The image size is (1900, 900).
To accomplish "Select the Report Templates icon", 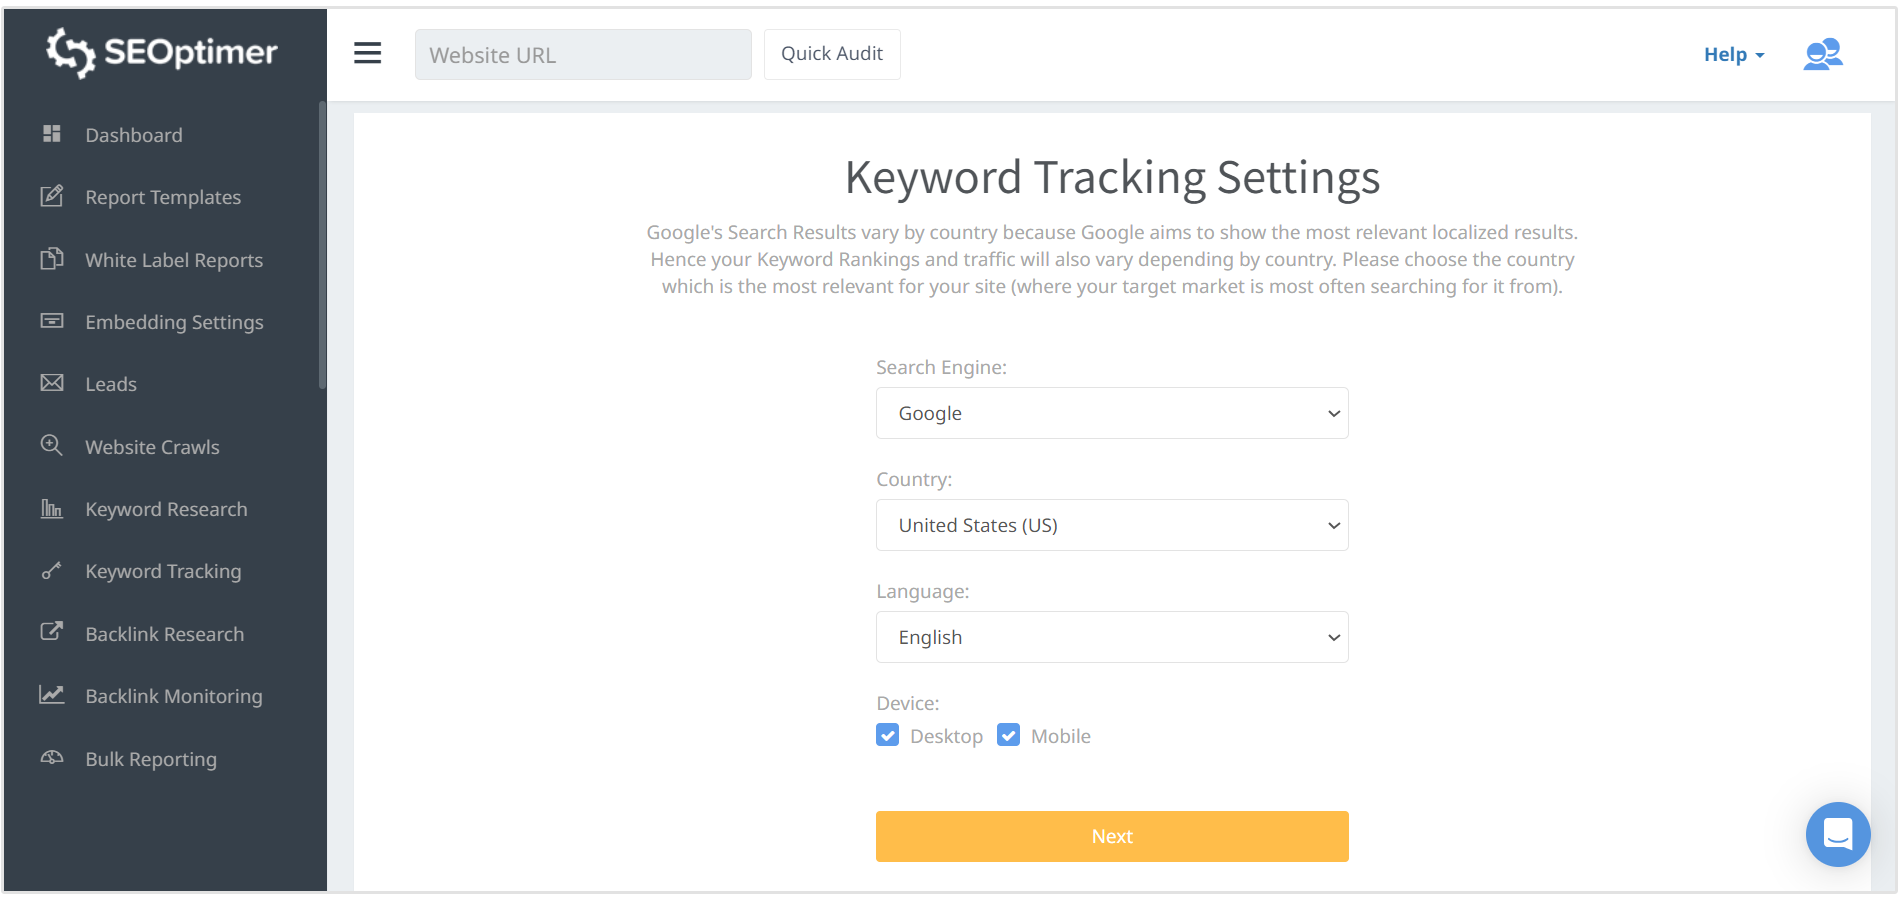I will (x=53, y=196).
